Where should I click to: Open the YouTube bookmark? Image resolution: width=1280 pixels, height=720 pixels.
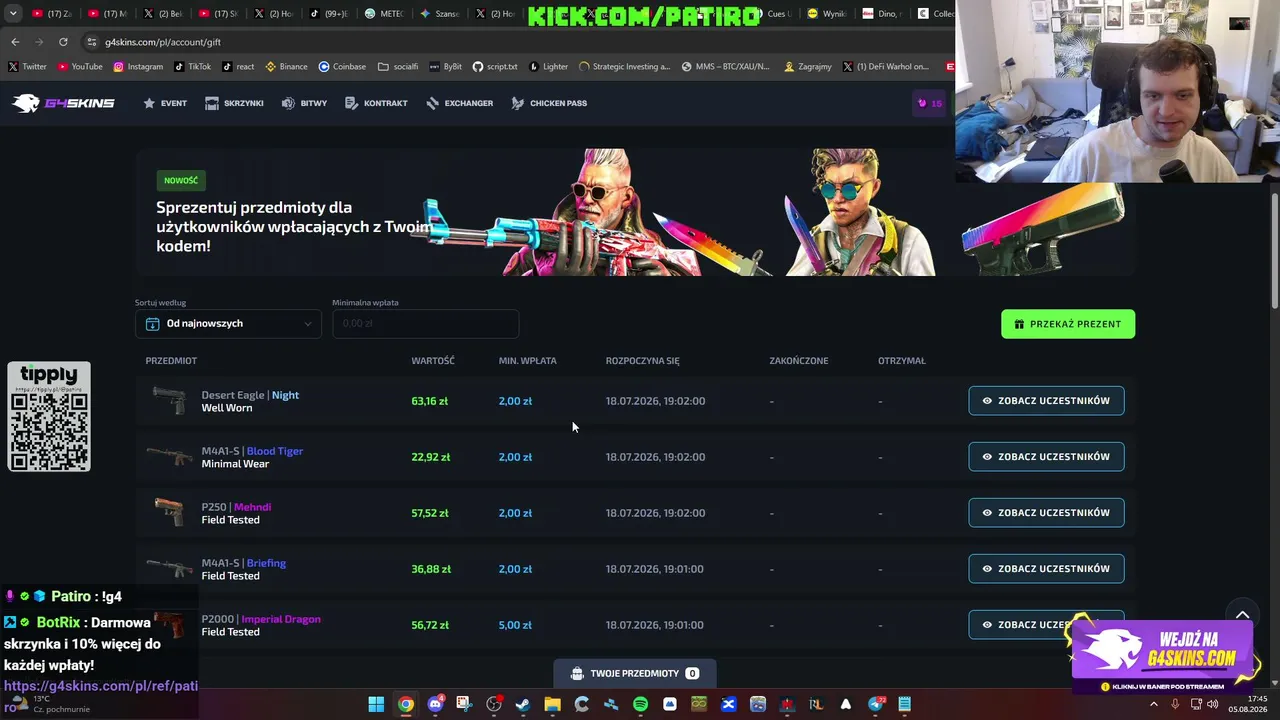[x=80, y=67]
